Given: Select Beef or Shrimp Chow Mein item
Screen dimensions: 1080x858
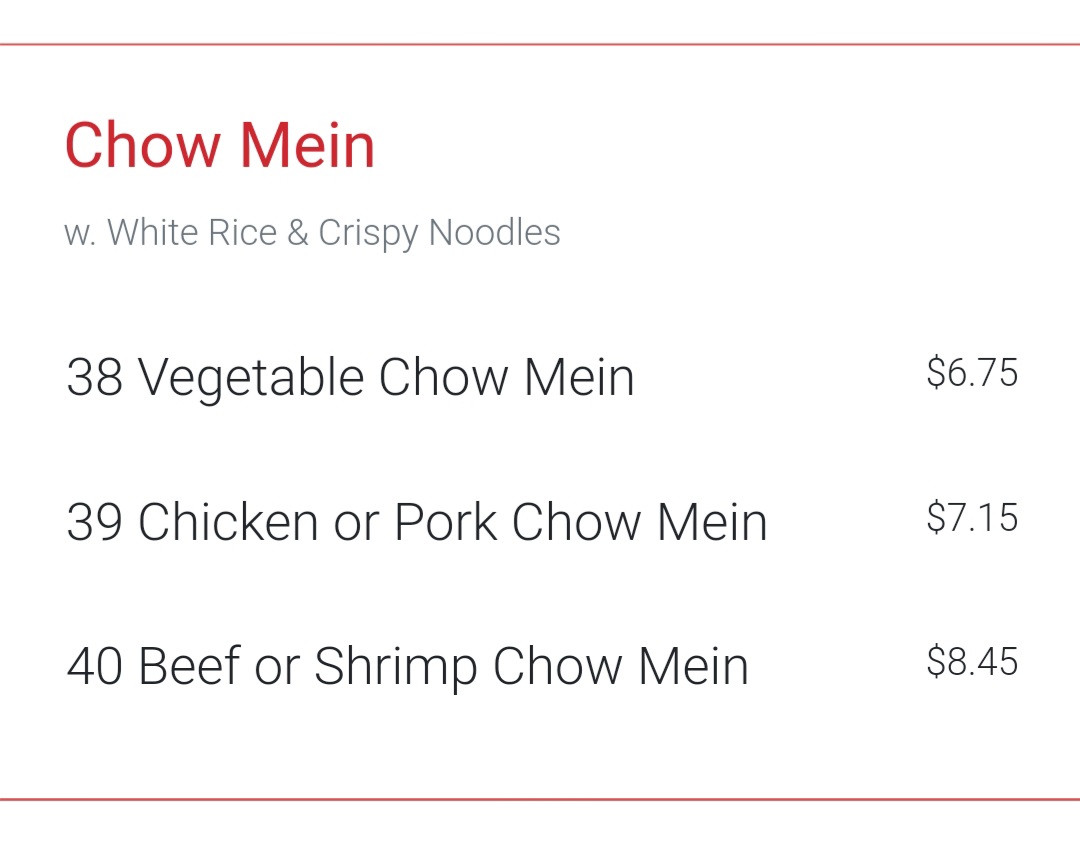Looking at the screenshot, I should click(407, 667).
